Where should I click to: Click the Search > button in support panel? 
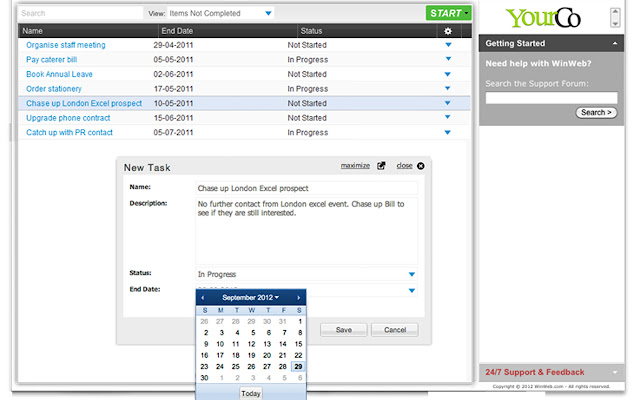[x=596, y=112]
